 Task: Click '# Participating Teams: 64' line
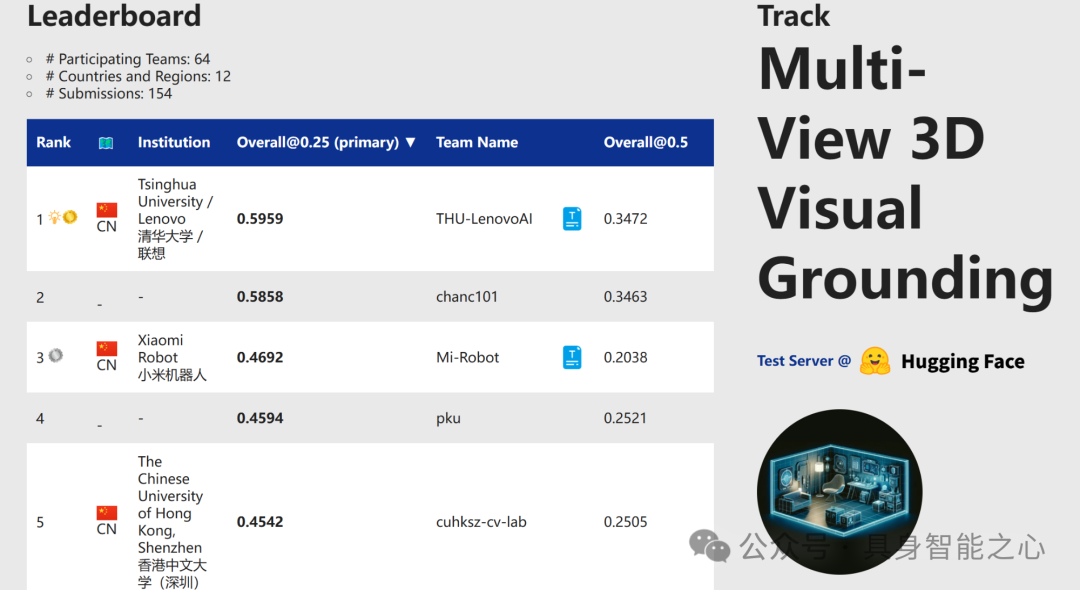pyautogui.click(x=127, y=59)
